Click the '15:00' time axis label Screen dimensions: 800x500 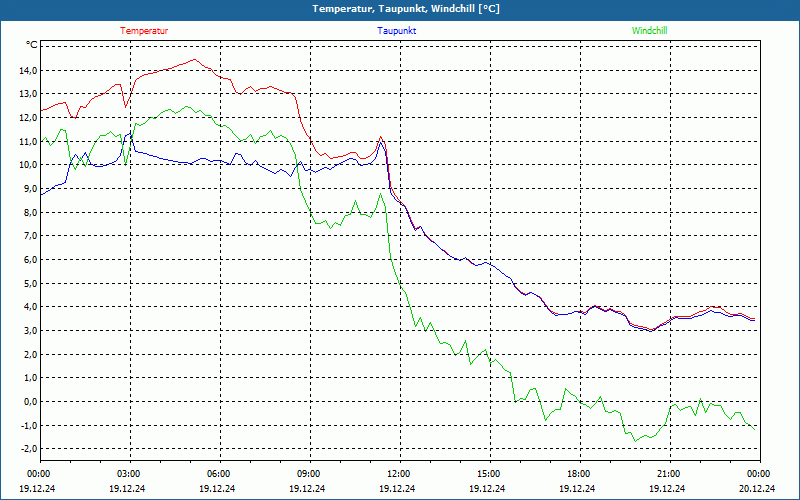(x=490, y=473)
